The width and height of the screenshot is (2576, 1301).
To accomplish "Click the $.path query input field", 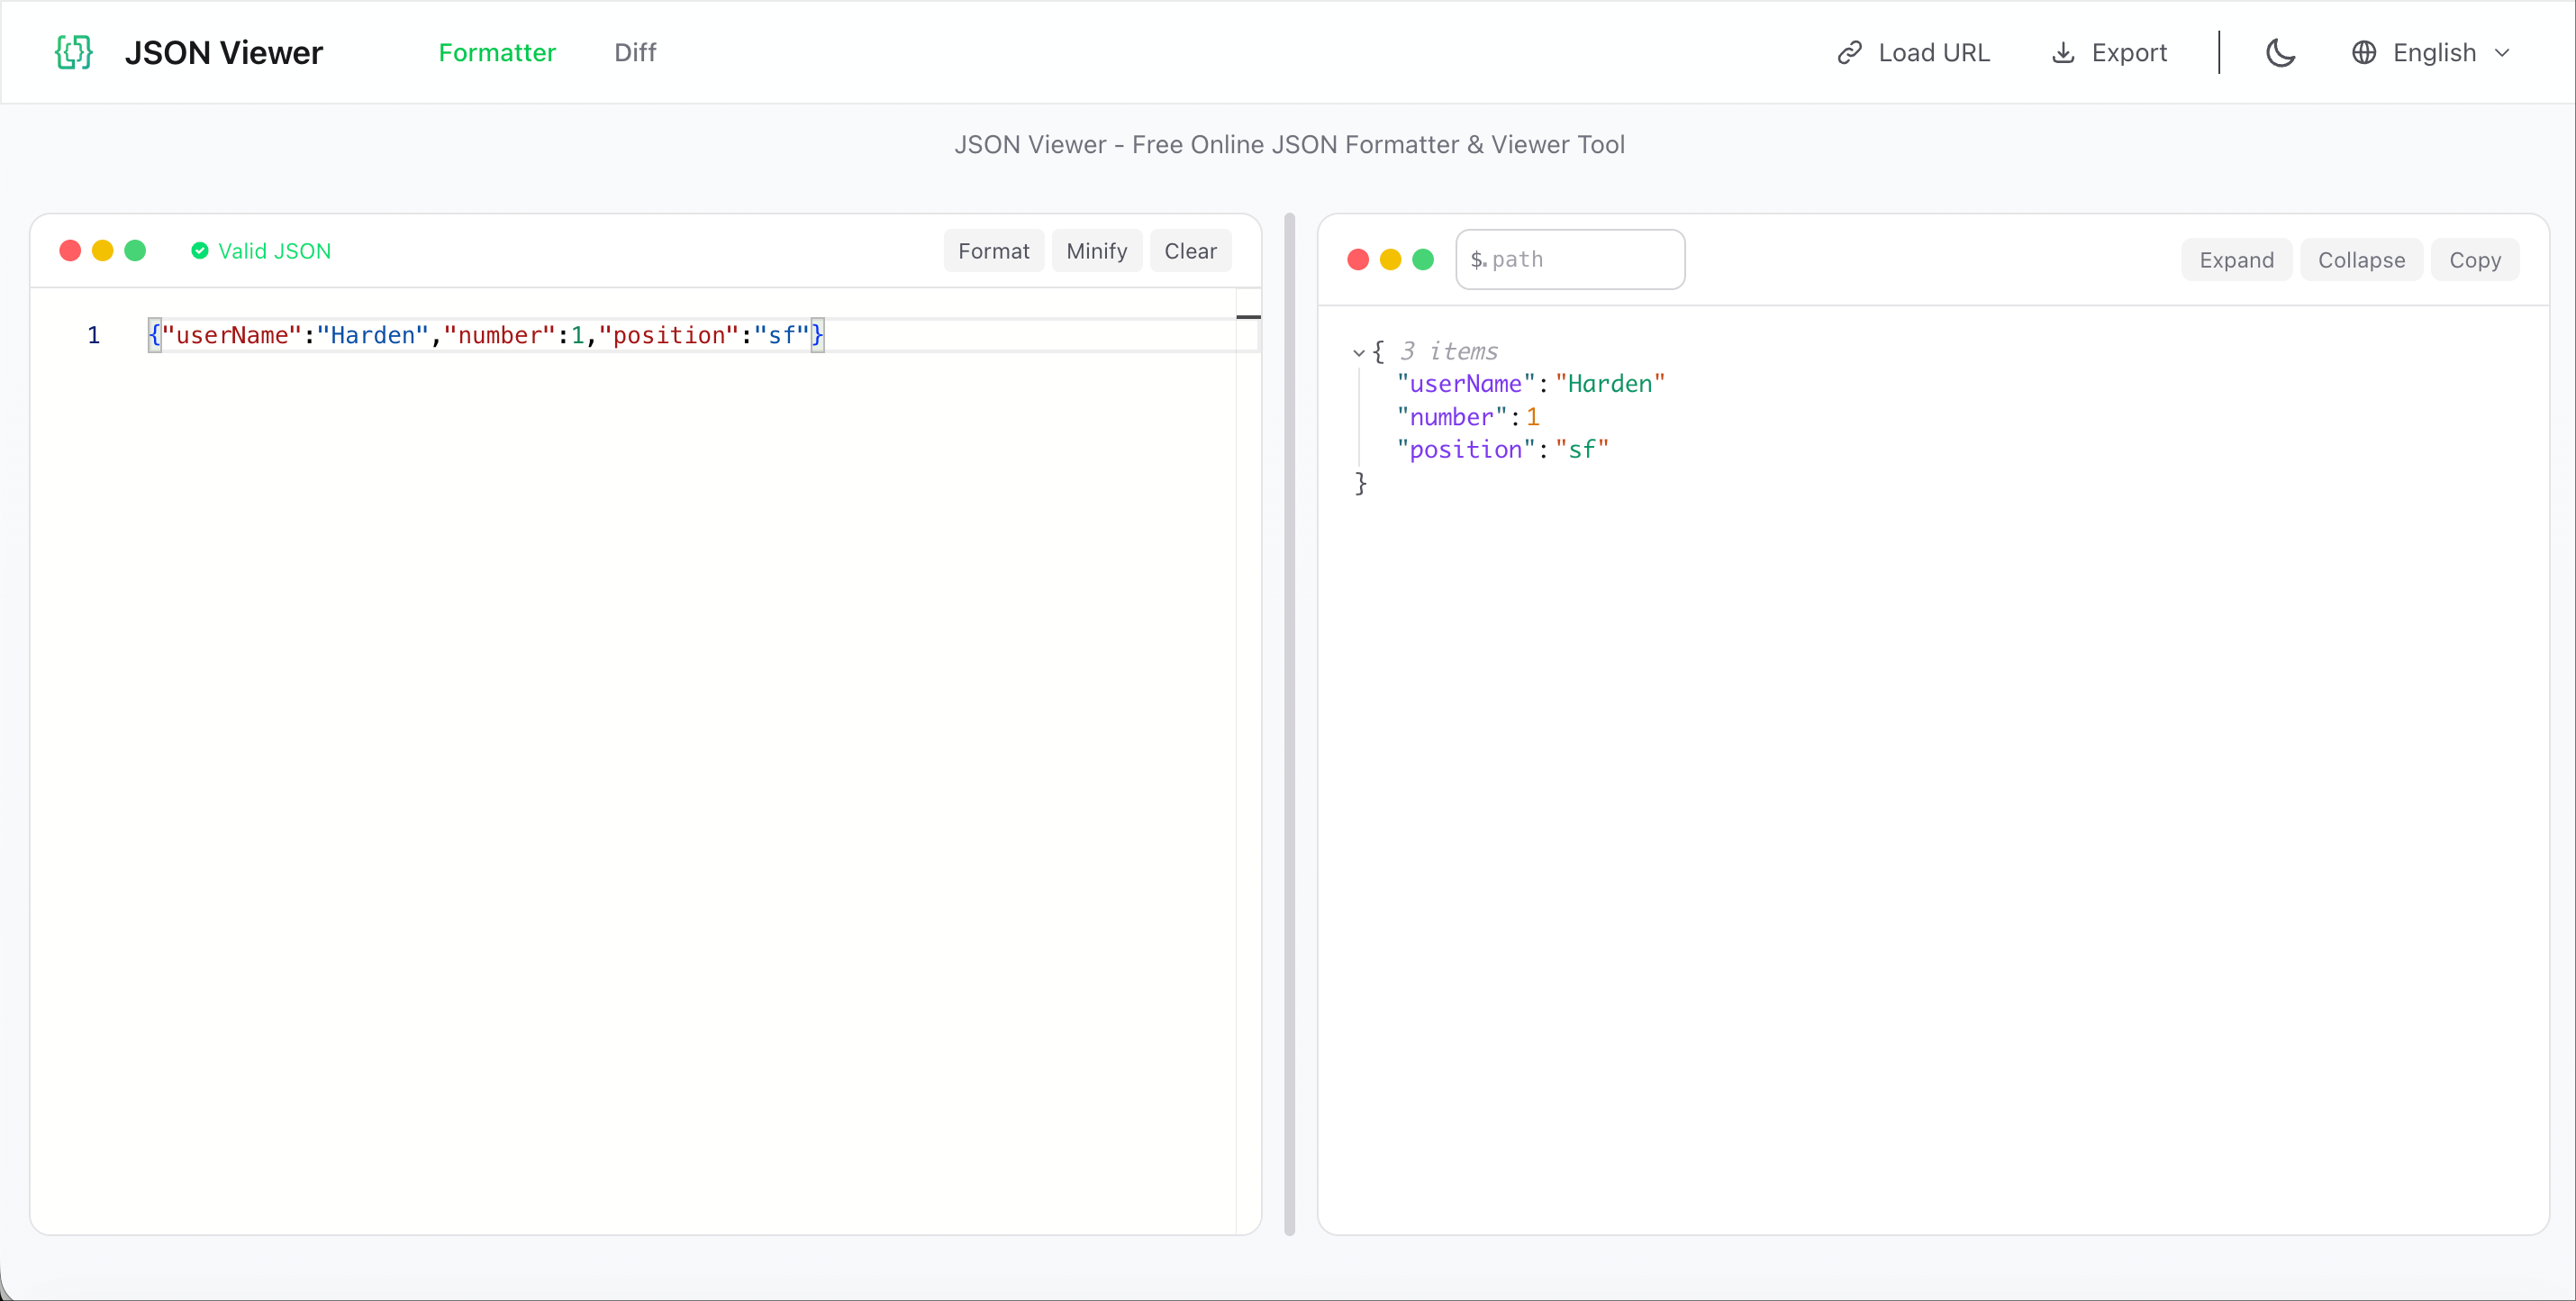I will [x=1570, y=259].
